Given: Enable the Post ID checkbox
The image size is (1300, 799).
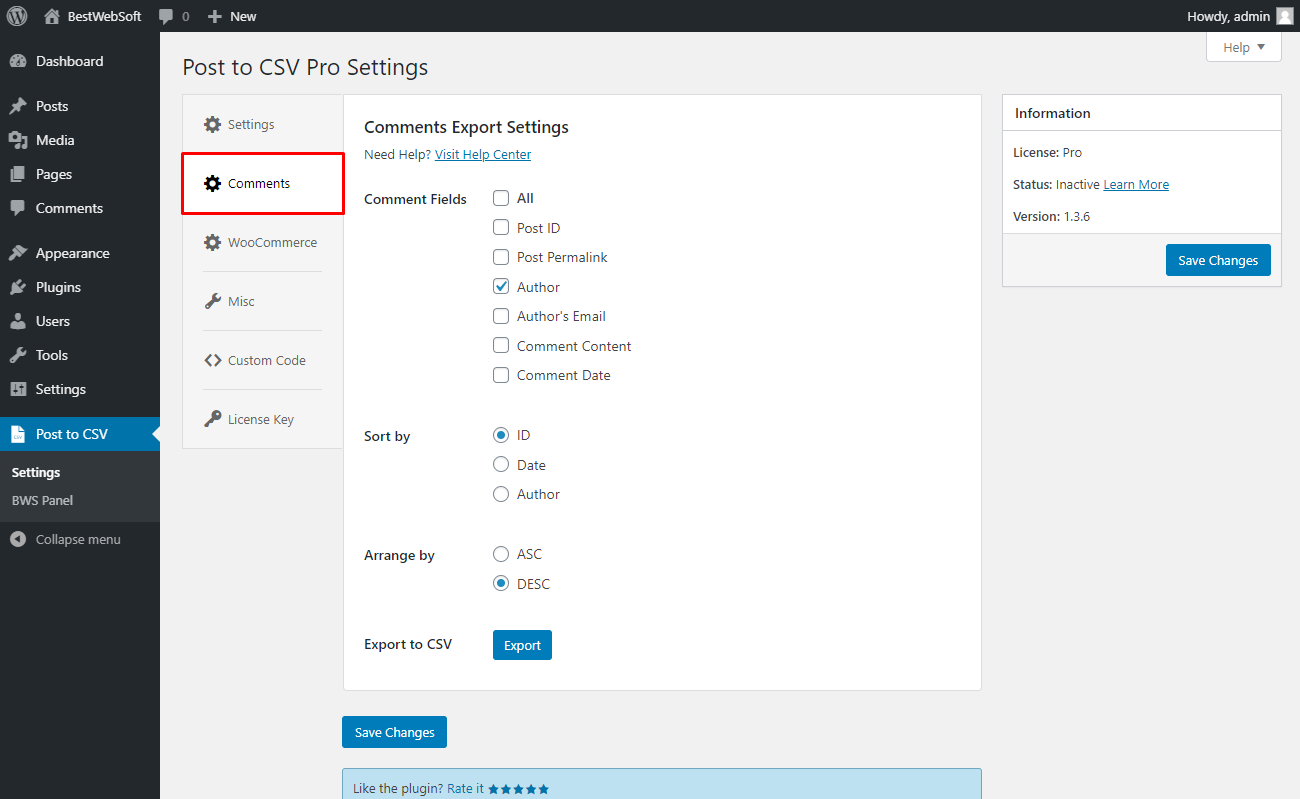Looking at the screenshot, I should [x=501, y=228].
